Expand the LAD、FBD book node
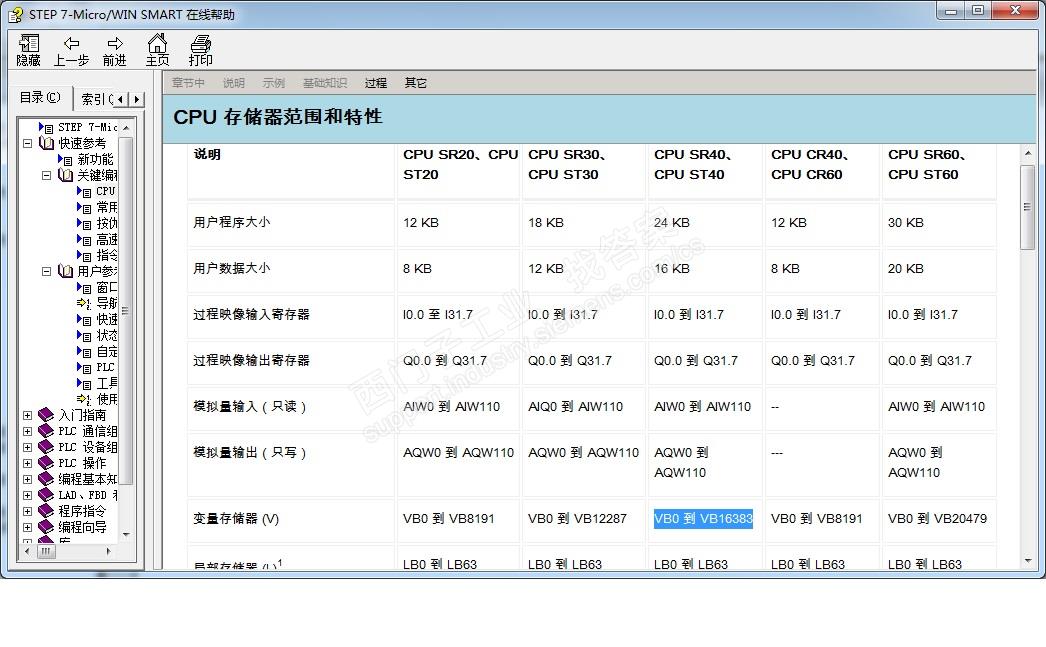The image size is (1046, 647). (27, 495)
